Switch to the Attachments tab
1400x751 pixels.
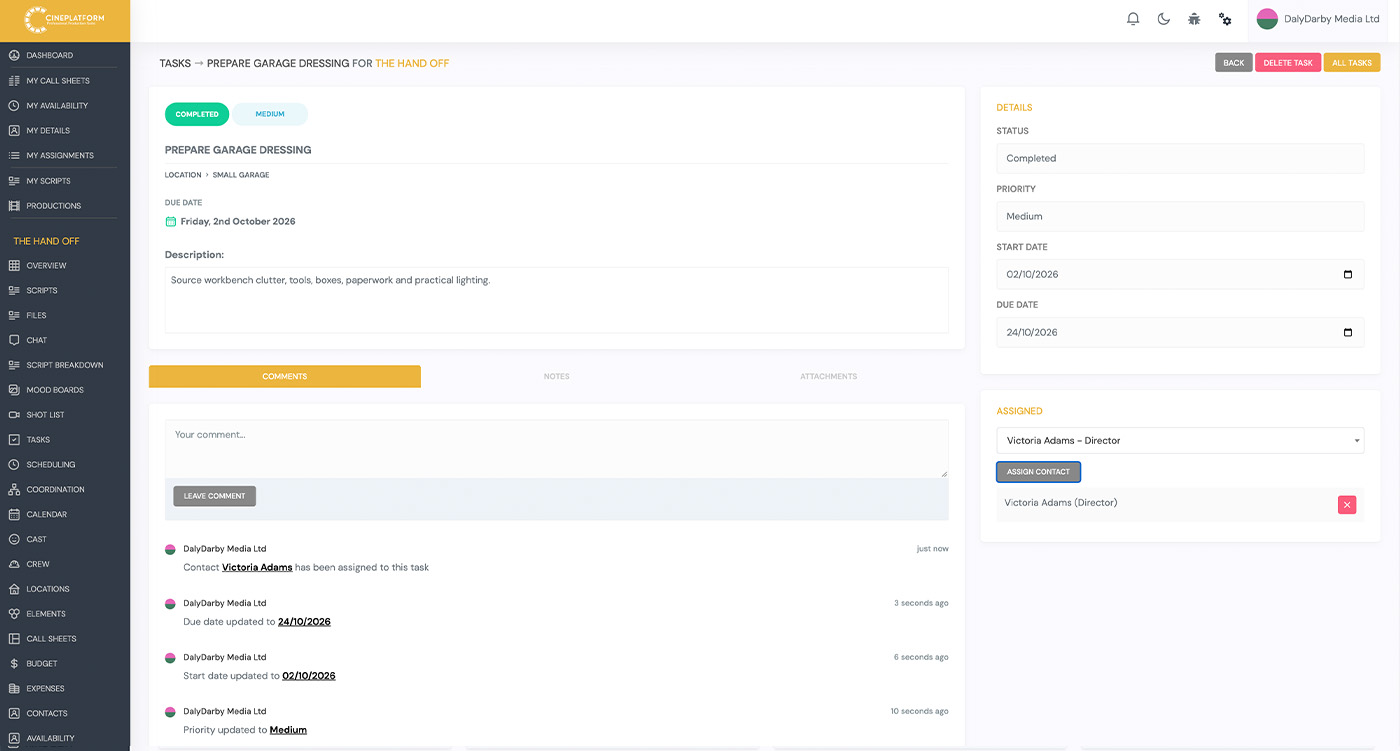click(x=829, y=377)
